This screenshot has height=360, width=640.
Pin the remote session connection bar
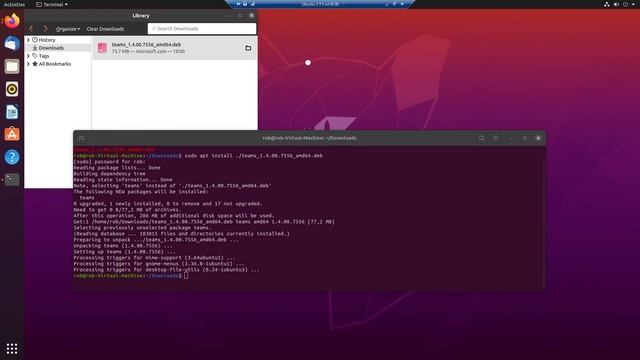[x=238, y=4]
